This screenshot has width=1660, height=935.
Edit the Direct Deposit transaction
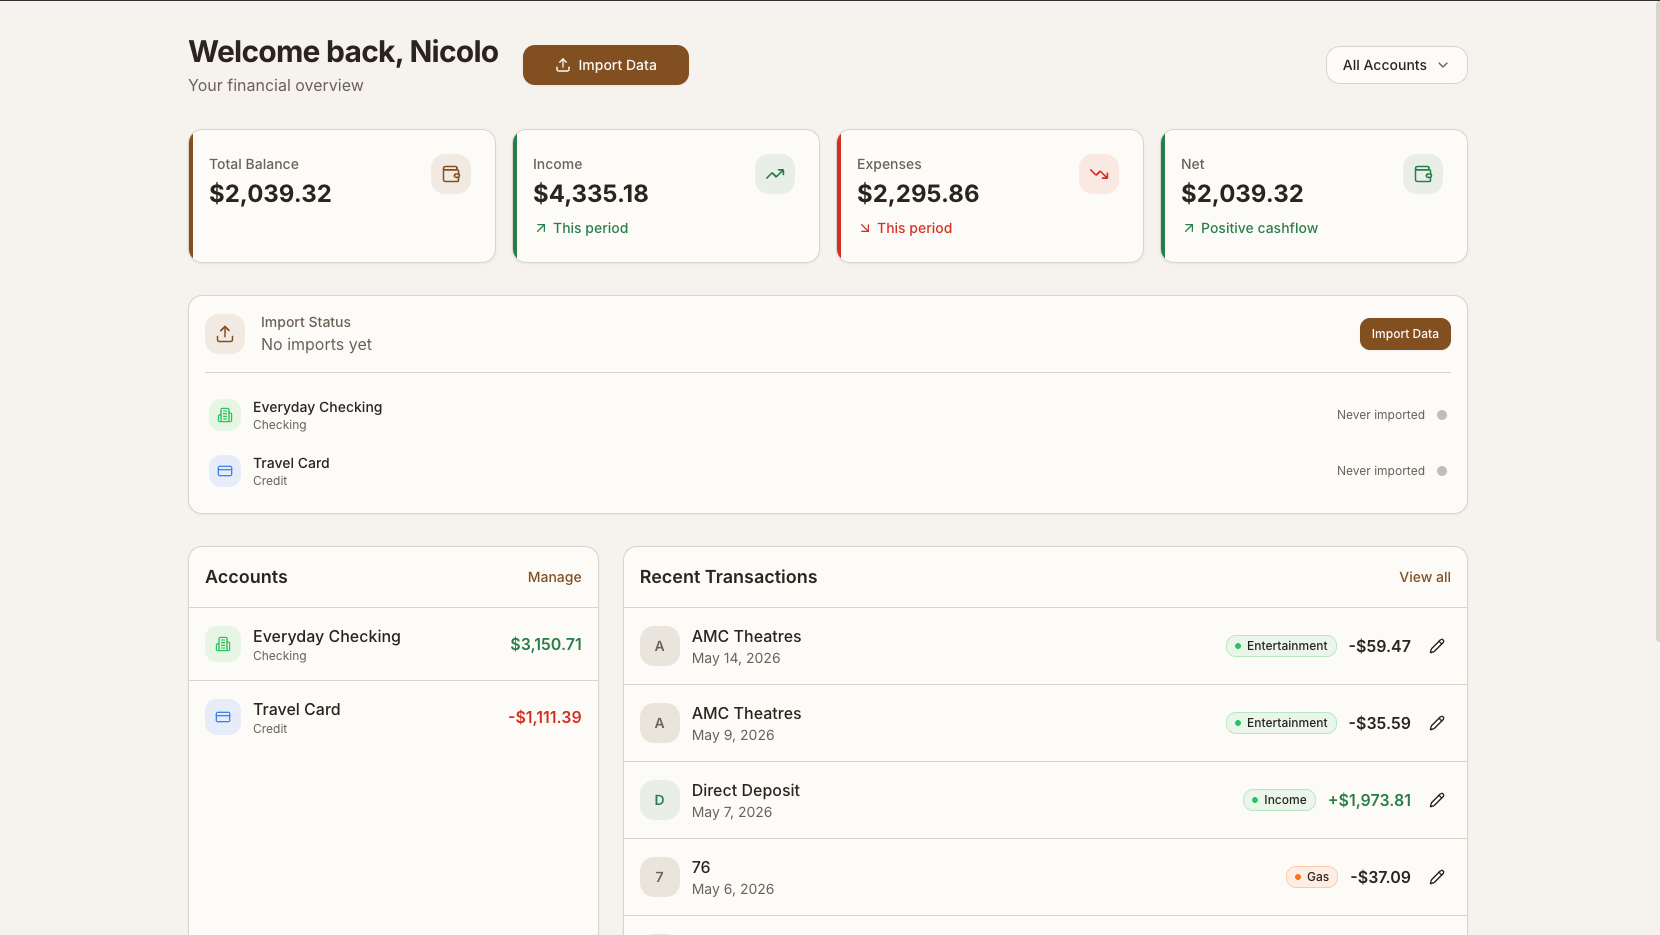tap(1437, 800)
